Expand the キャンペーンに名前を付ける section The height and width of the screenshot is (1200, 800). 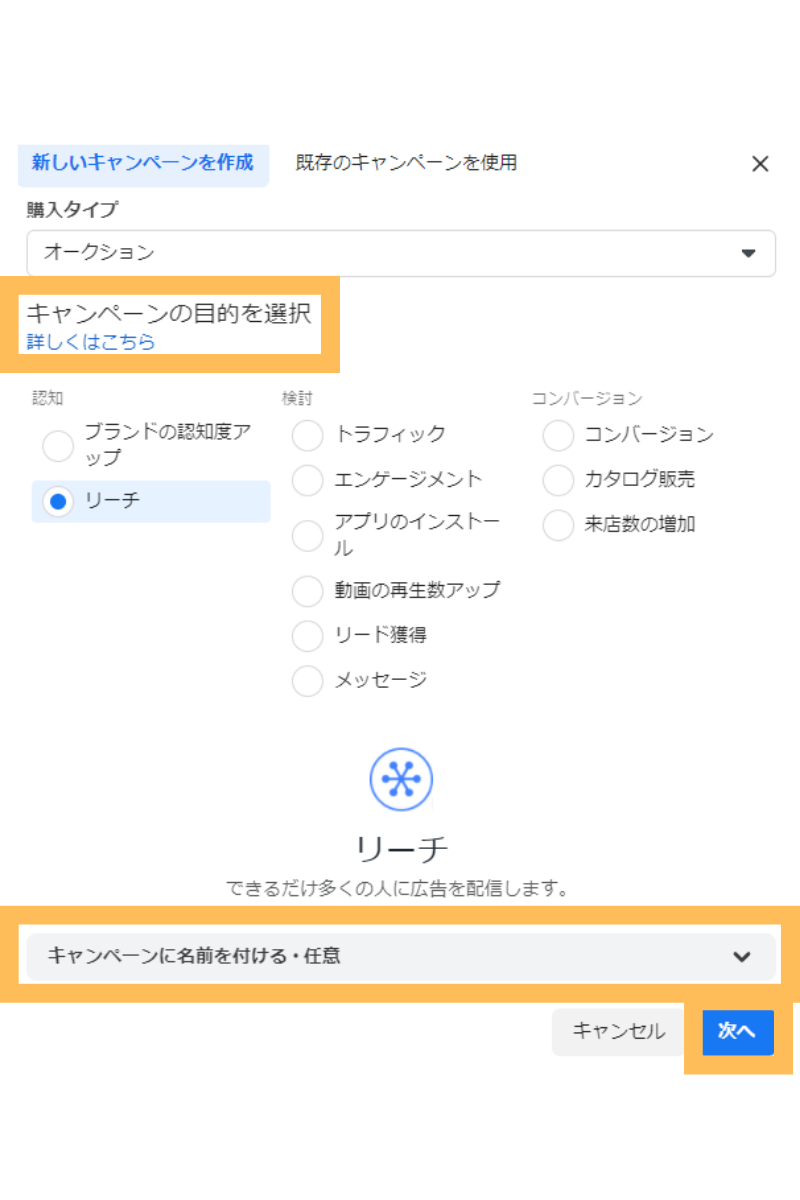coord(401,956)
